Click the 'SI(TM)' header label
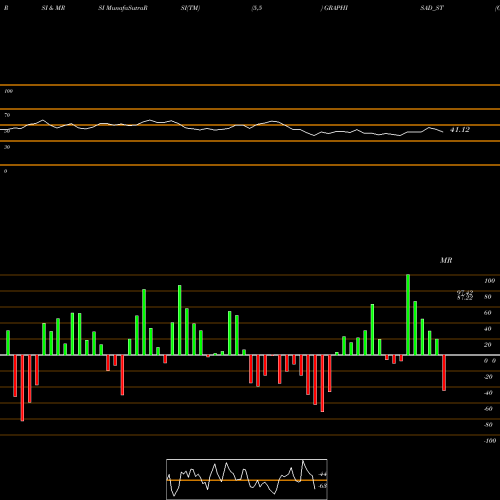 click(x=190, y=8)
